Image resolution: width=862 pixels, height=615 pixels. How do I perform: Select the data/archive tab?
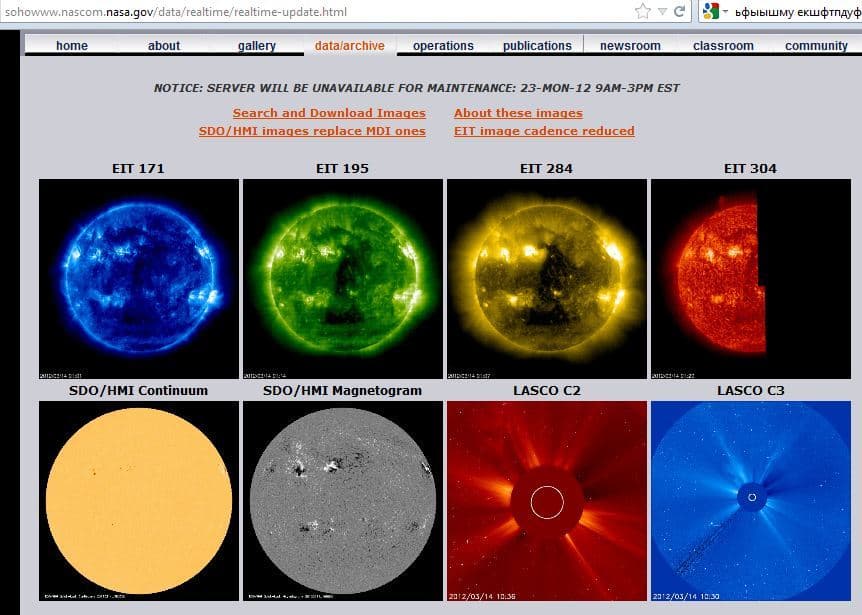click(x=350, y=46)
